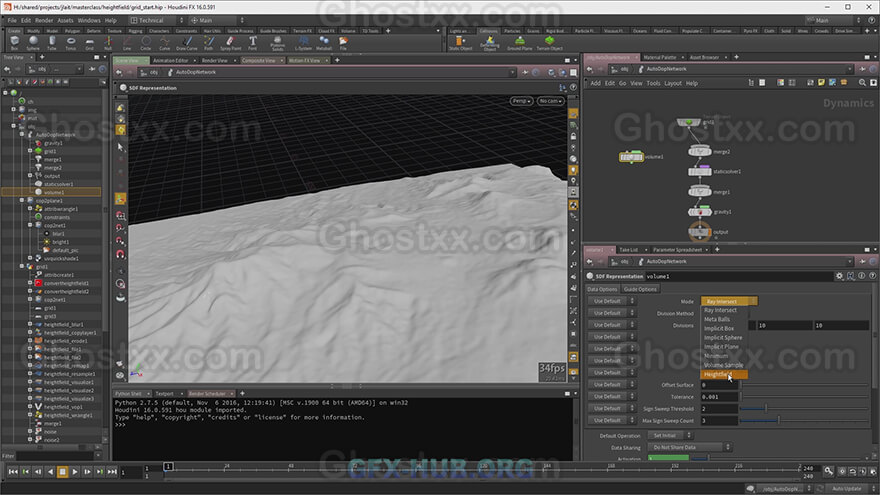Select the Font shelf tool
880x495 pixels.
click(x=253, y=43)
